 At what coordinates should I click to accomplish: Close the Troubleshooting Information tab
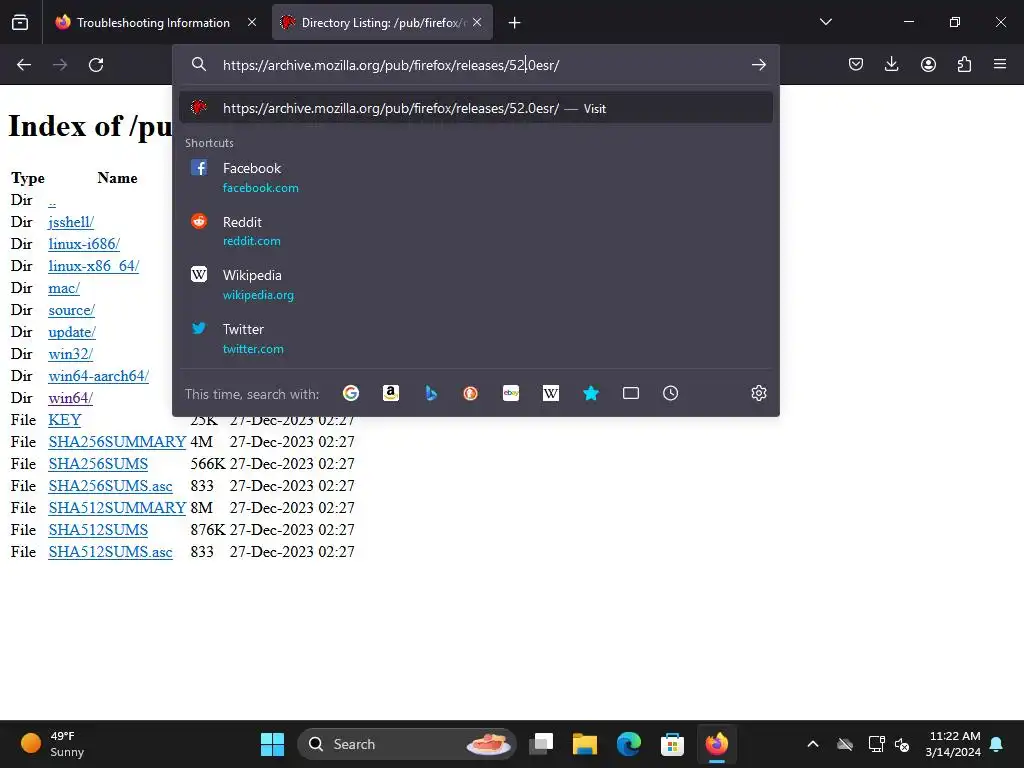(252, 22)
